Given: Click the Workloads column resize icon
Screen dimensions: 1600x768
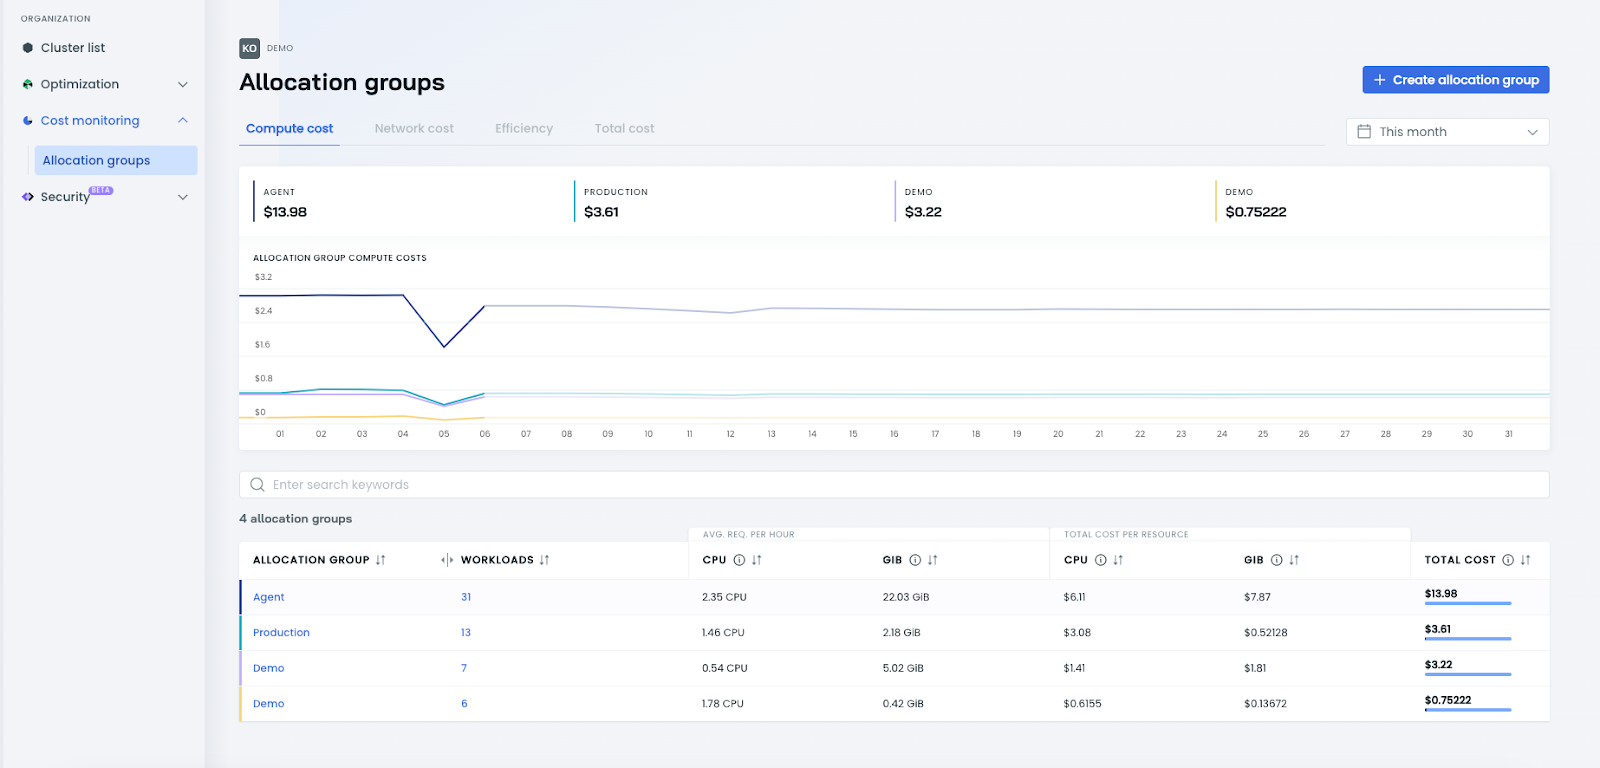Looking at the screenshot, I should click(447, 560).
